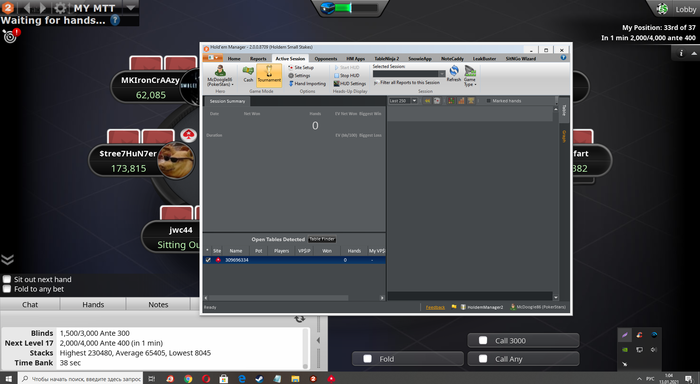
Task: Open the Windows Start menu
Action: [x=8, y=378]
